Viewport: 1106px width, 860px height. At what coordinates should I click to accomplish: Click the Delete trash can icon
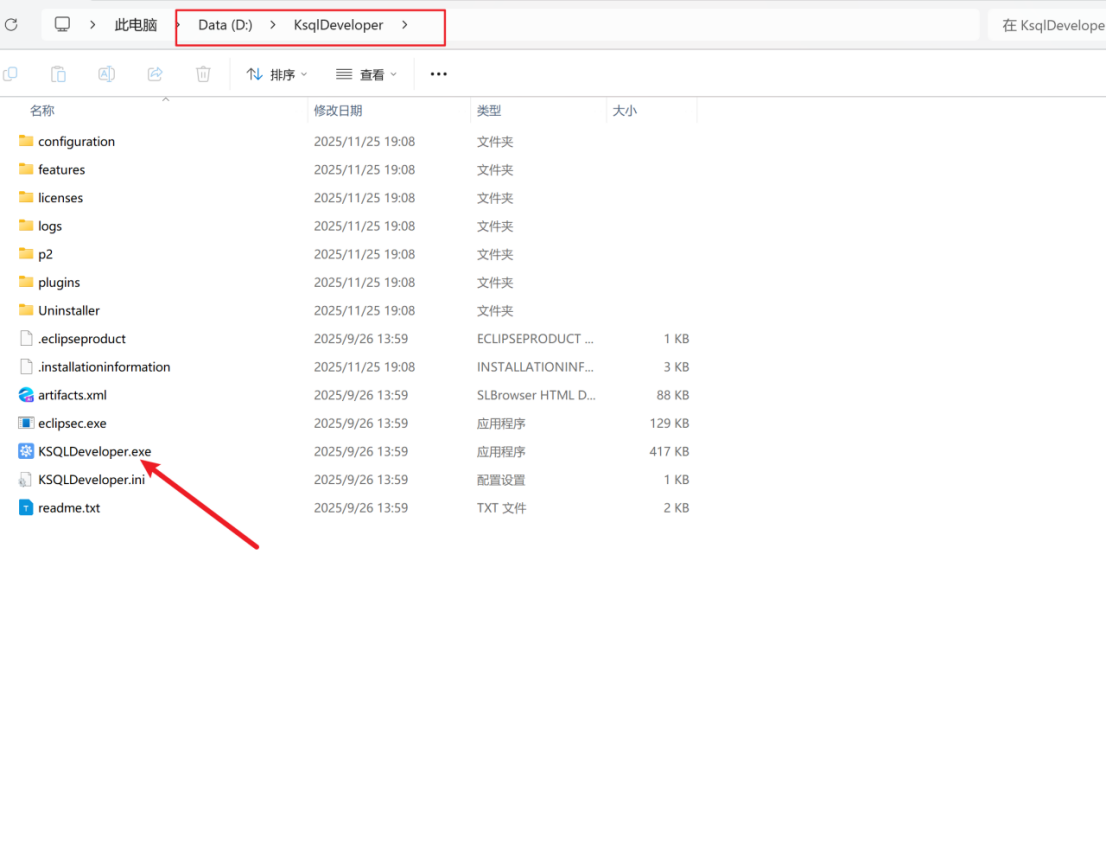203,74
